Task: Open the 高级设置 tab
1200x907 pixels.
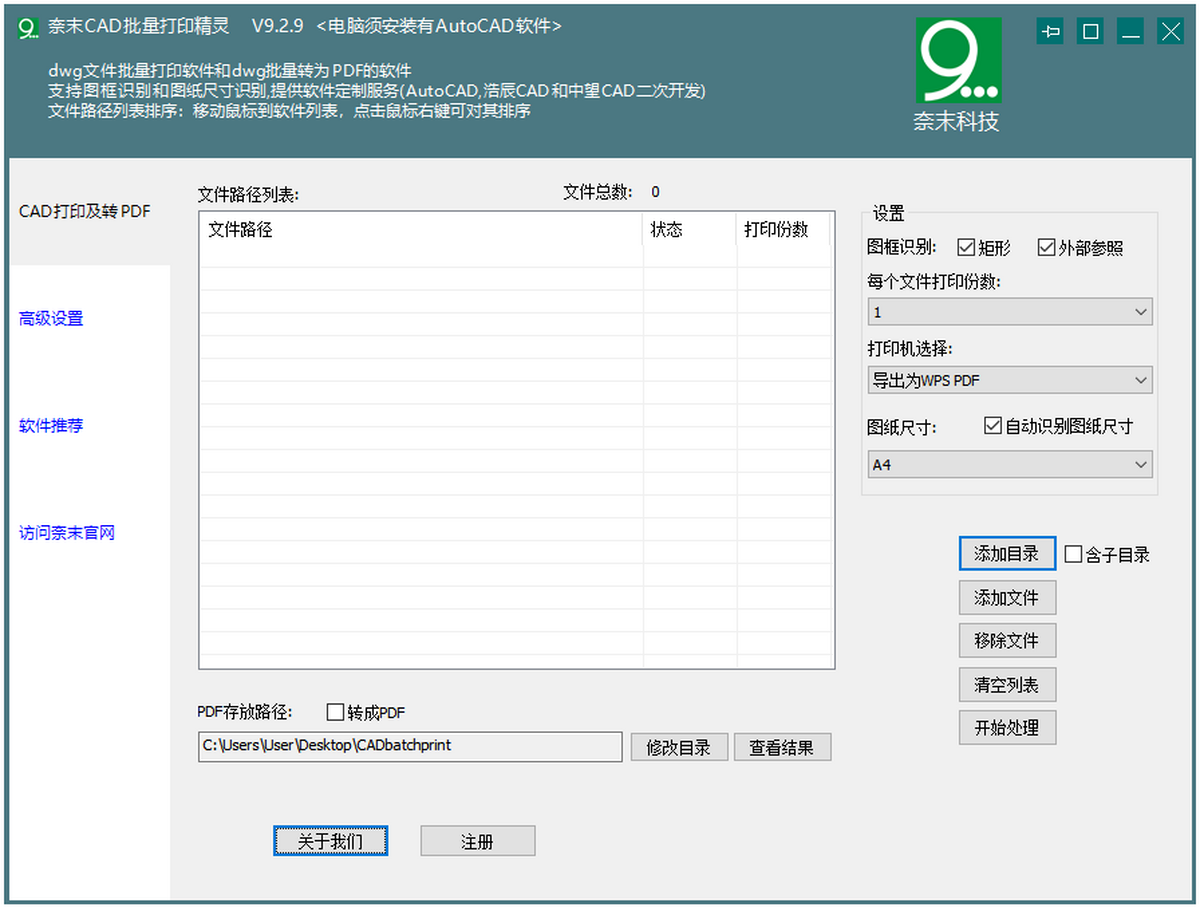Action: tap(51, 319)
